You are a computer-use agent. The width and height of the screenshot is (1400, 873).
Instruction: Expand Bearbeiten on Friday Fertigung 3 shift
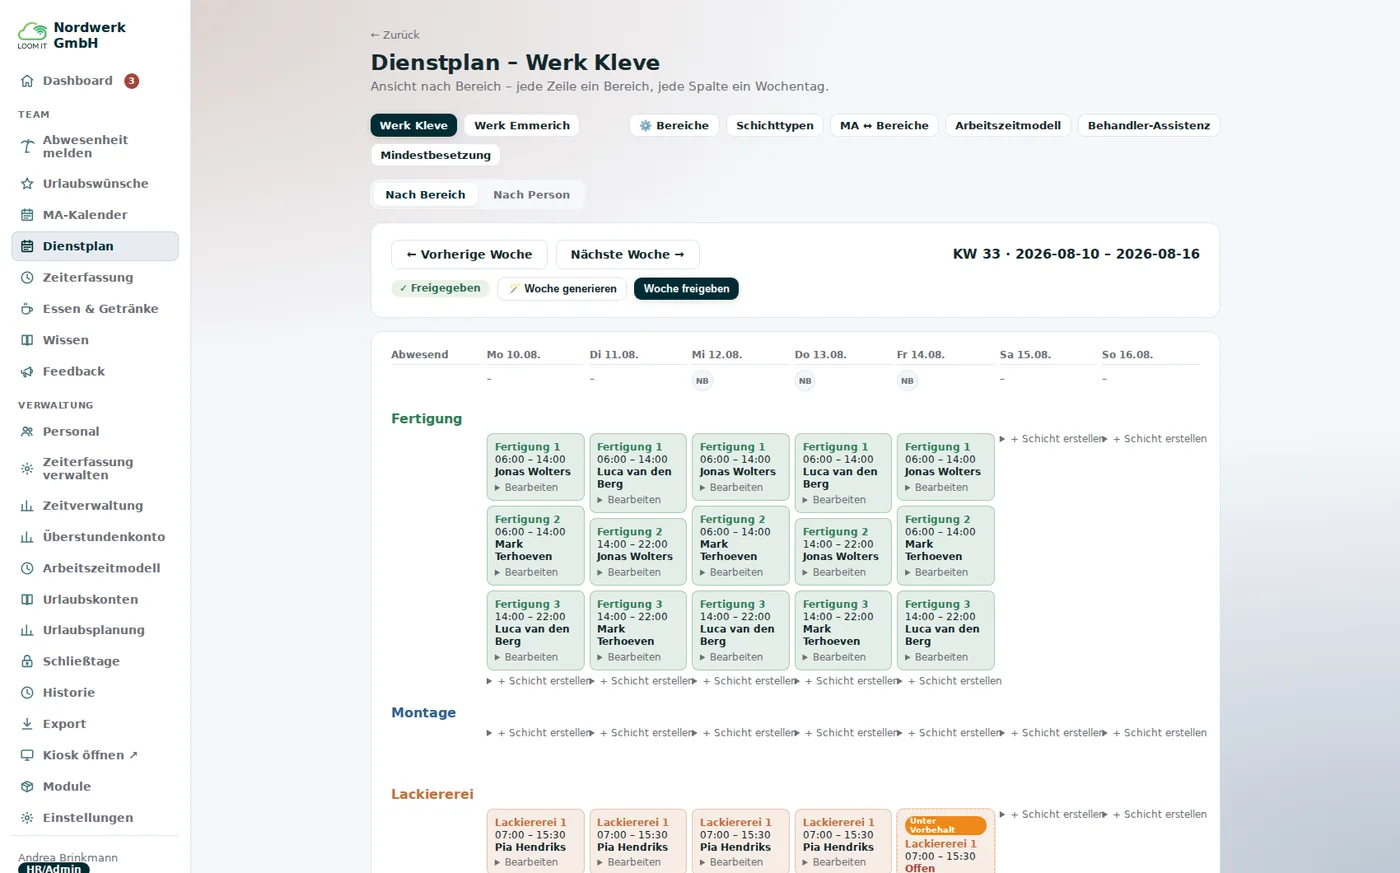(x=937, y=658)
